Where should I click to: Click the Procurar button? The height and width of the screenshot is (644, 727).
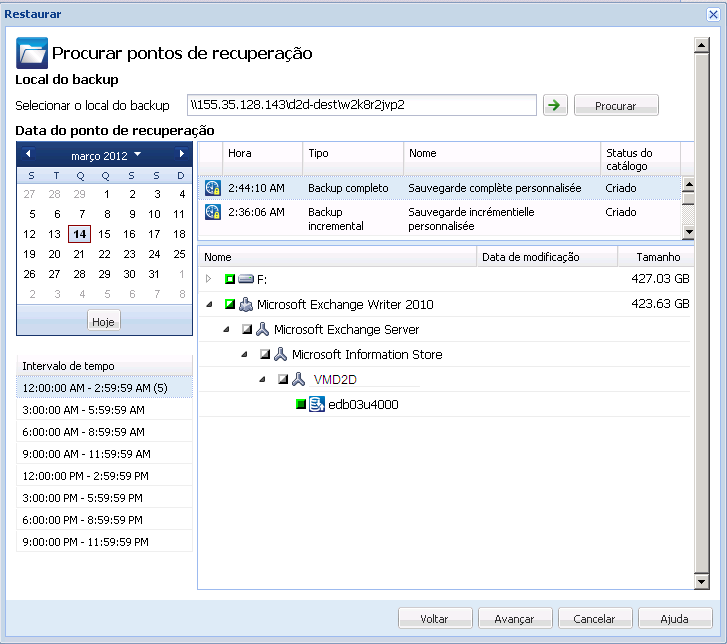click(x=616, y=105)
